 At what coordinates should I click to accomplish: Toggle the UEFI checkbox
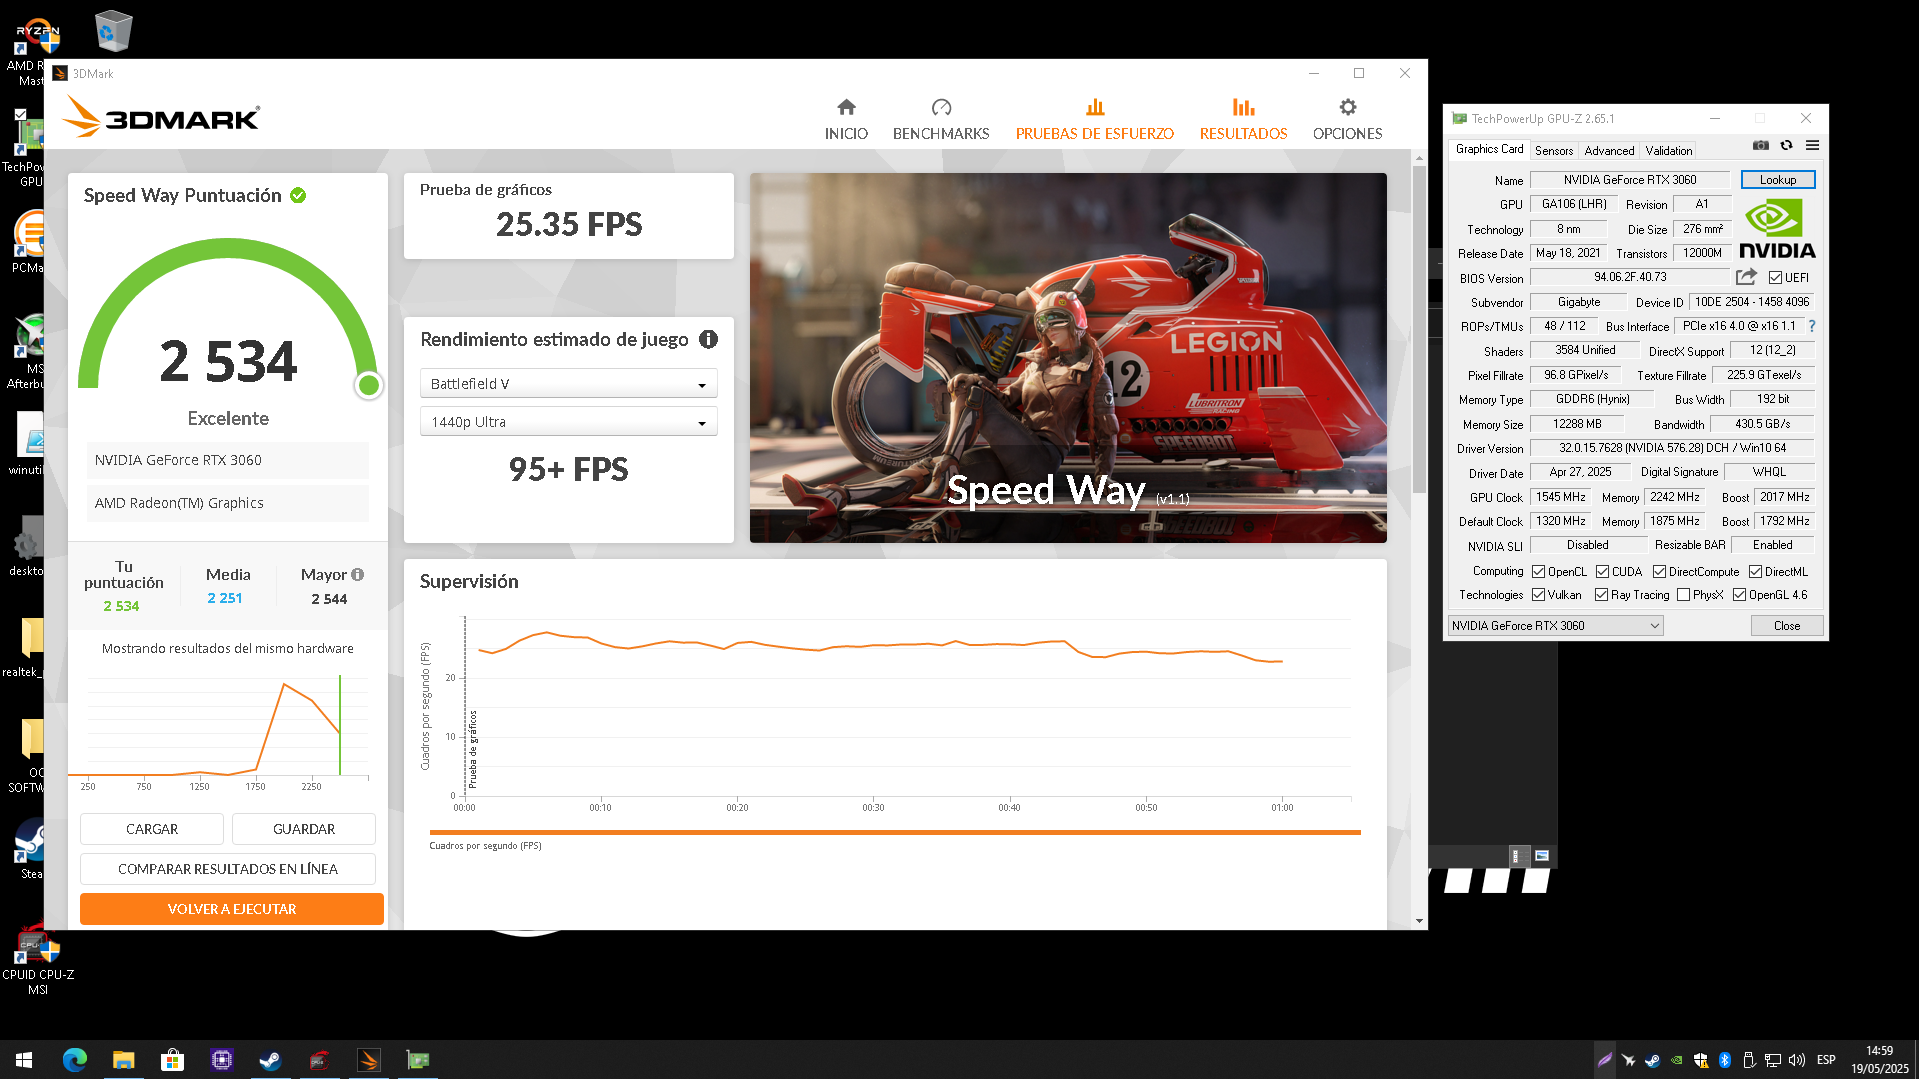click(x=1775, y=278)
